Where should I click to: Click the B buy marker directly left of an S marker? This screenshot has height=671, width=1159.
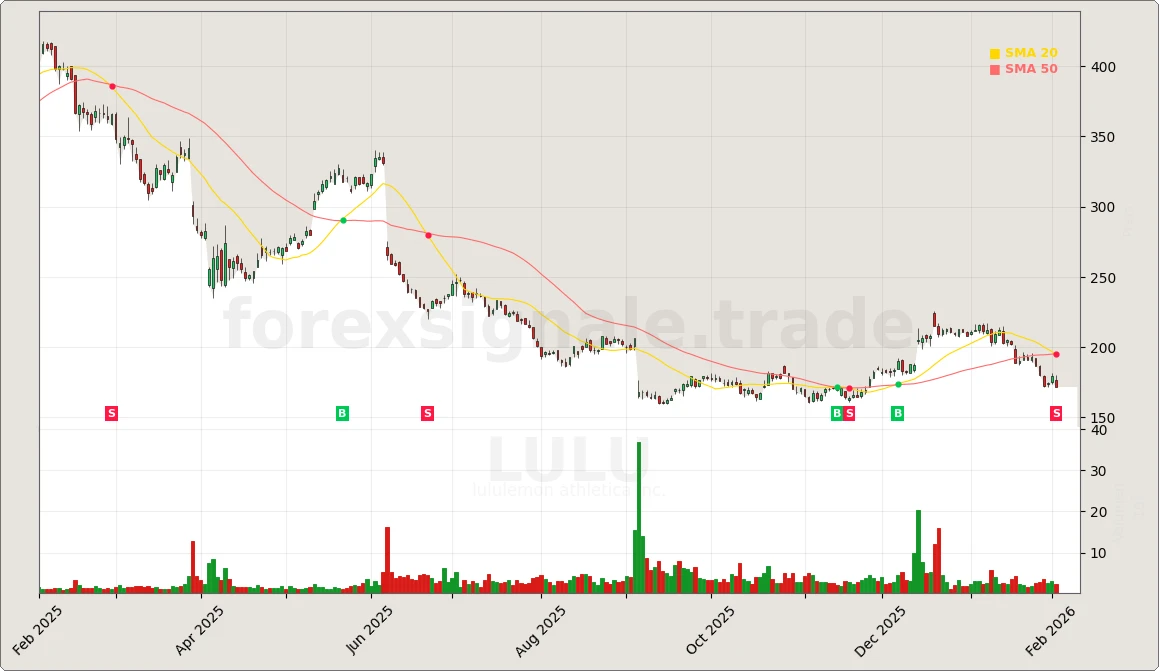pyautogui.click(x=837, y=414)
